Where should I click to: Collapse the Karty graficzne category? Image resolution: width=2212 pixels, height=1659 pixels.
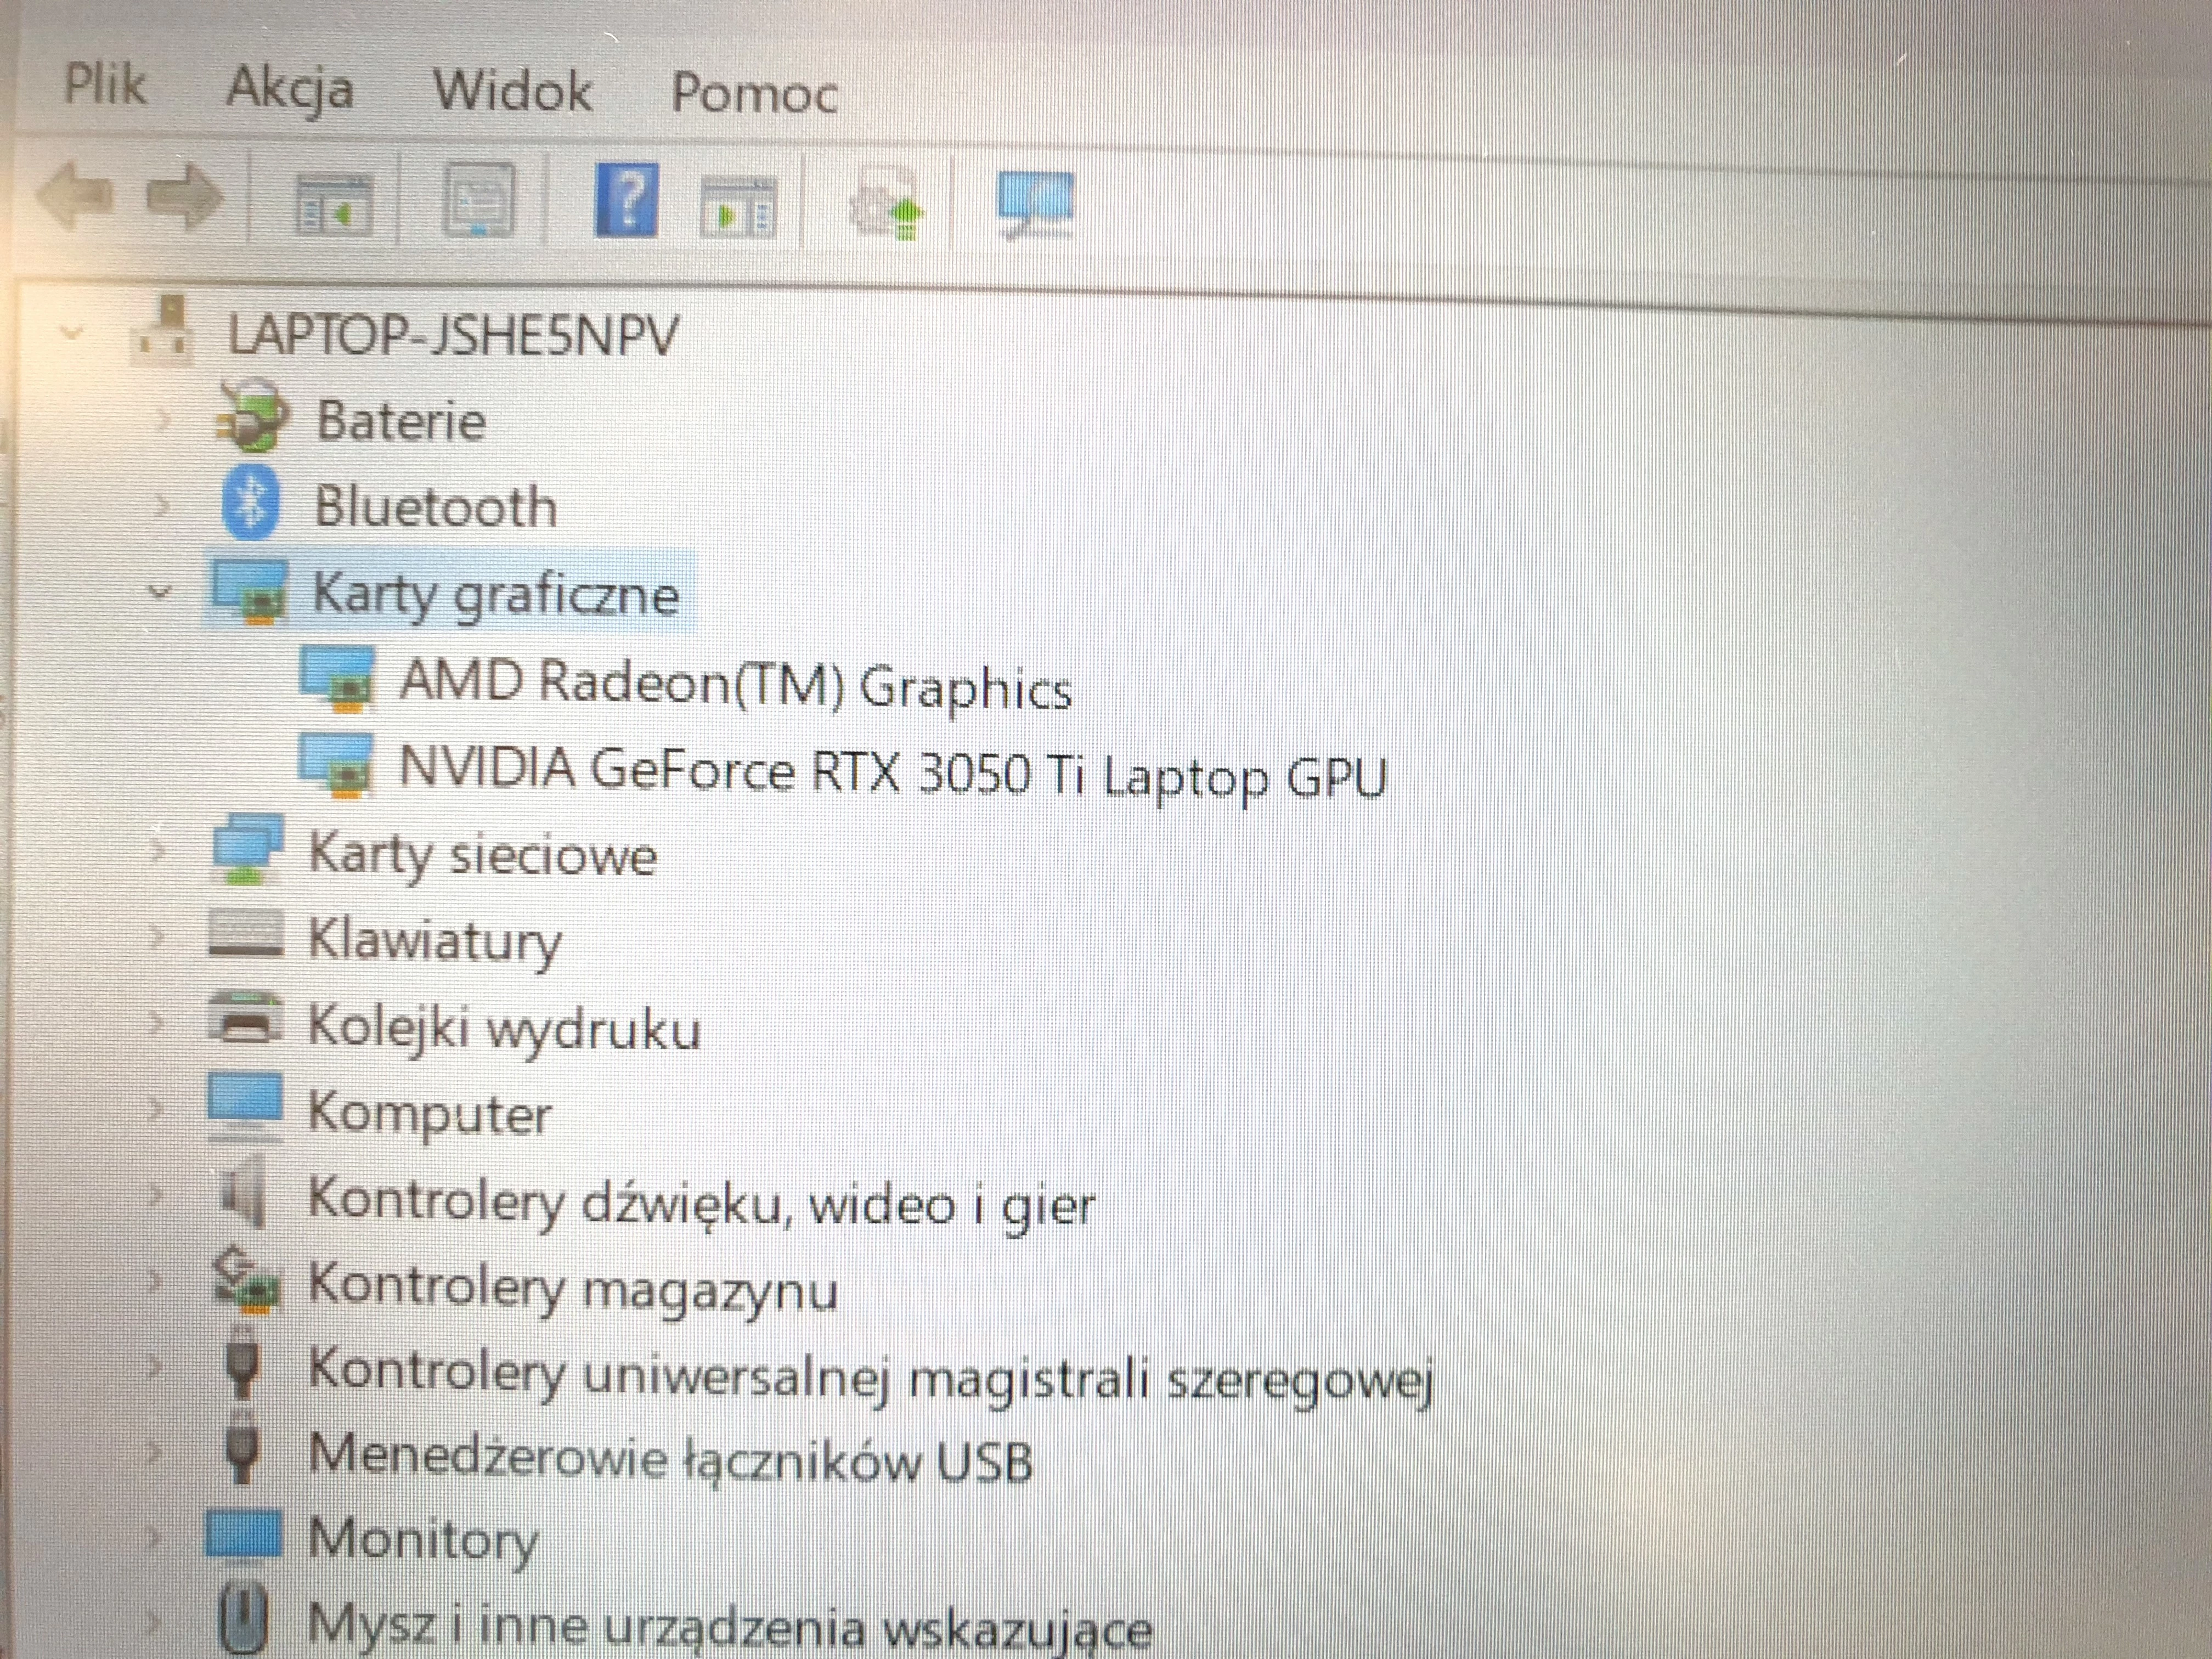point(160,592)
